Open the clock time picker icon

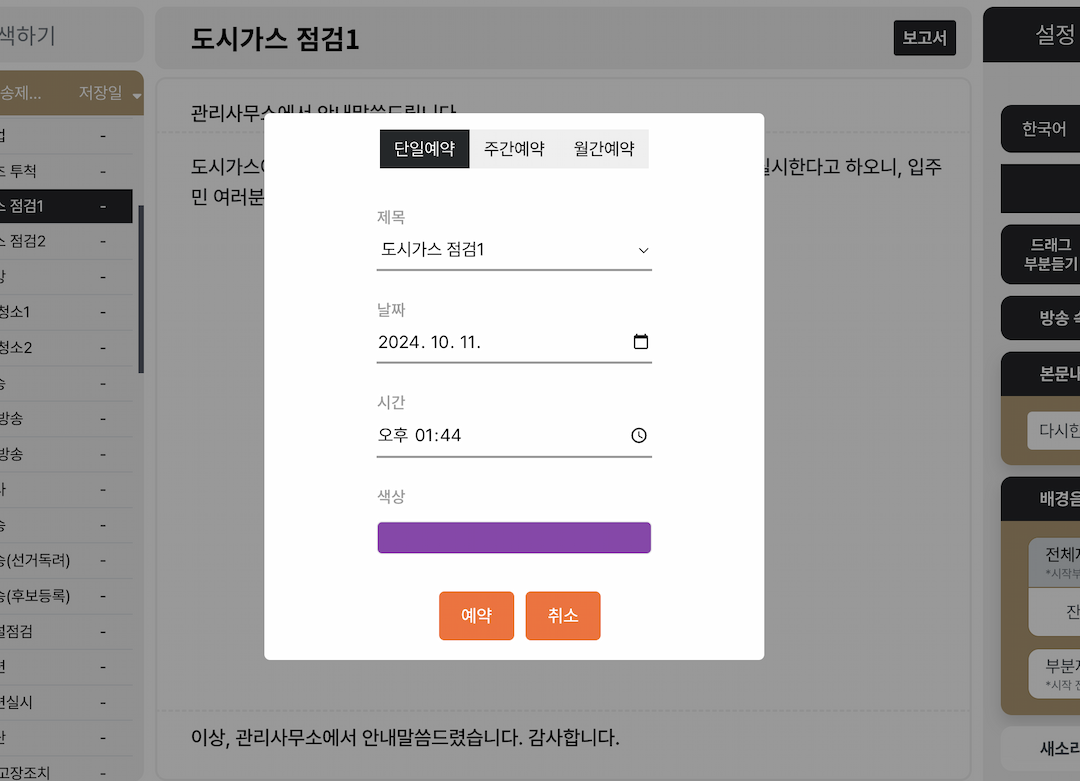(x=639, y=435)
